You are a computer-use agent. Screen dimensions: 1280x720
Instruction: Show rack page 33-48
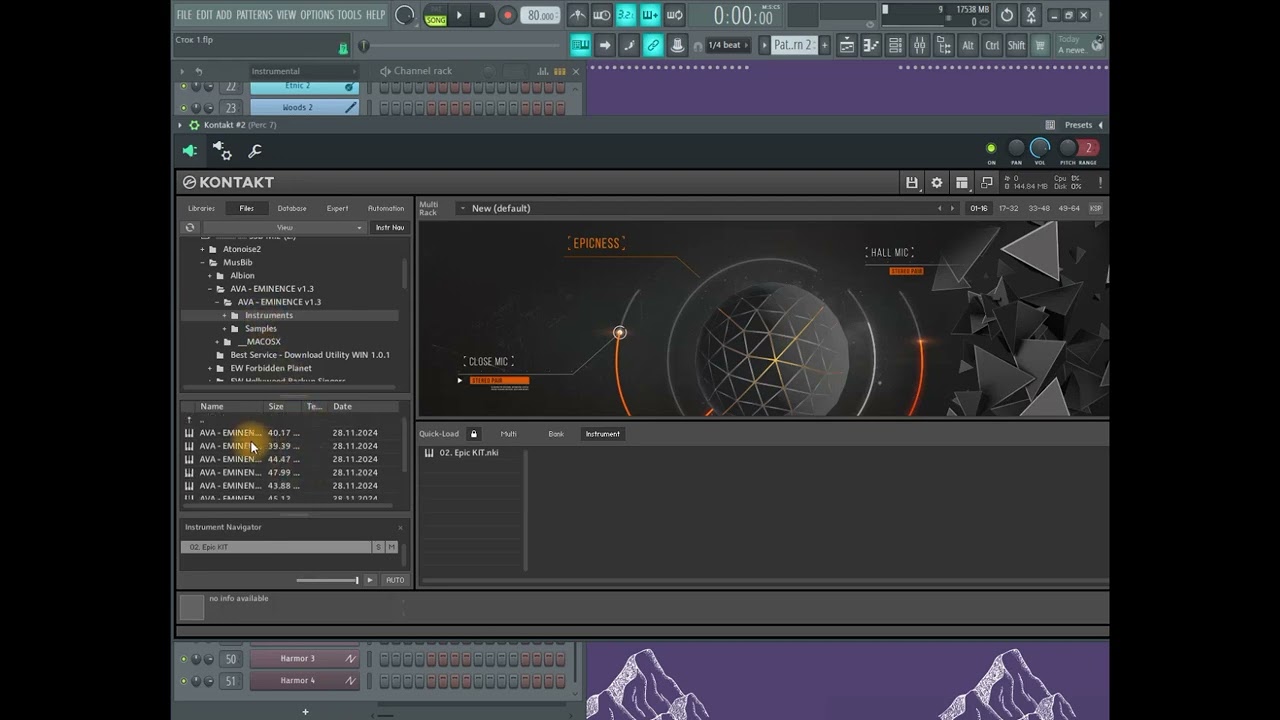point(1039,208)
